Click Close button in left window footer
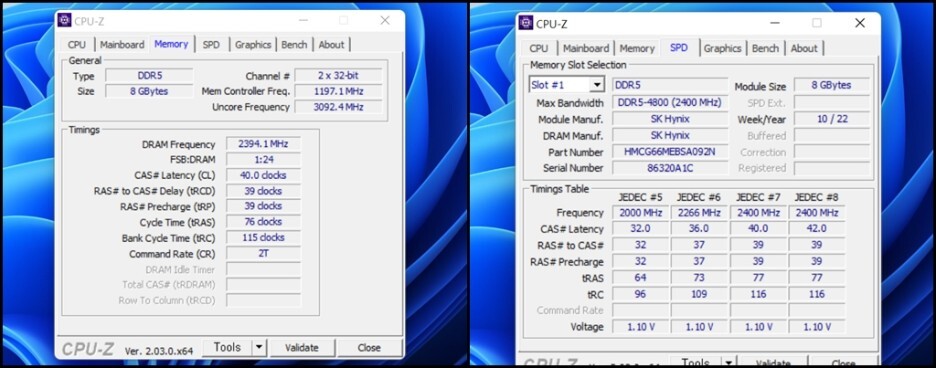 click(369, 348)
